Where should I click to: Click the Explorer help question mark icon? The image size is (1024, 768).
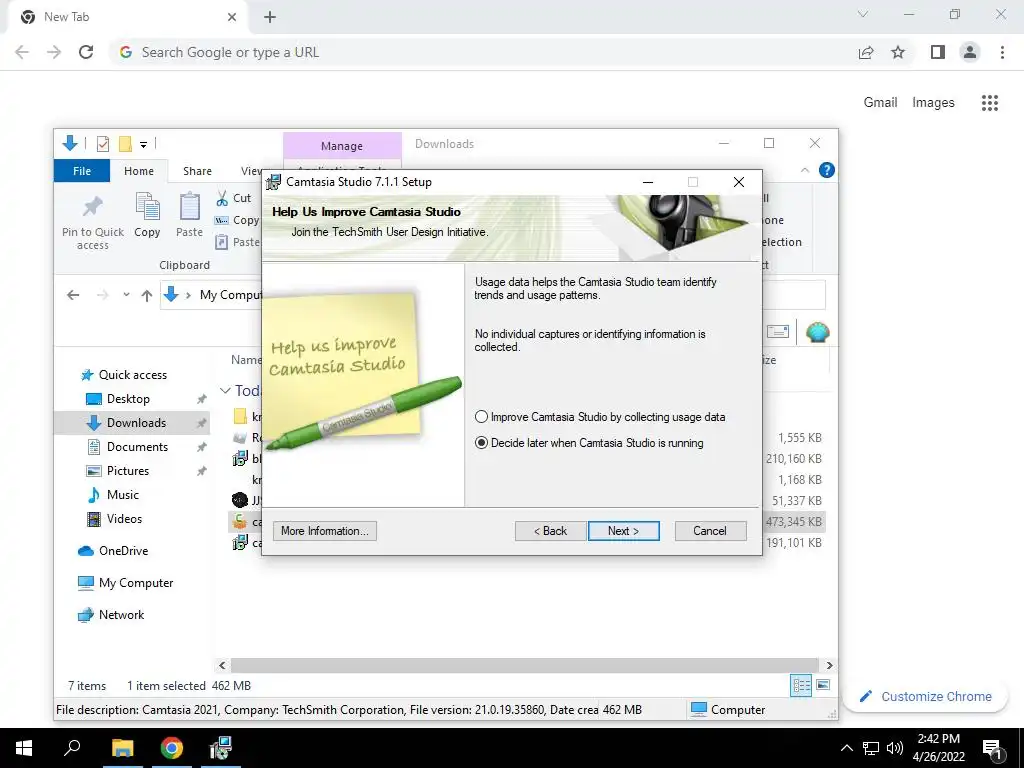click(x=826, y=170)
